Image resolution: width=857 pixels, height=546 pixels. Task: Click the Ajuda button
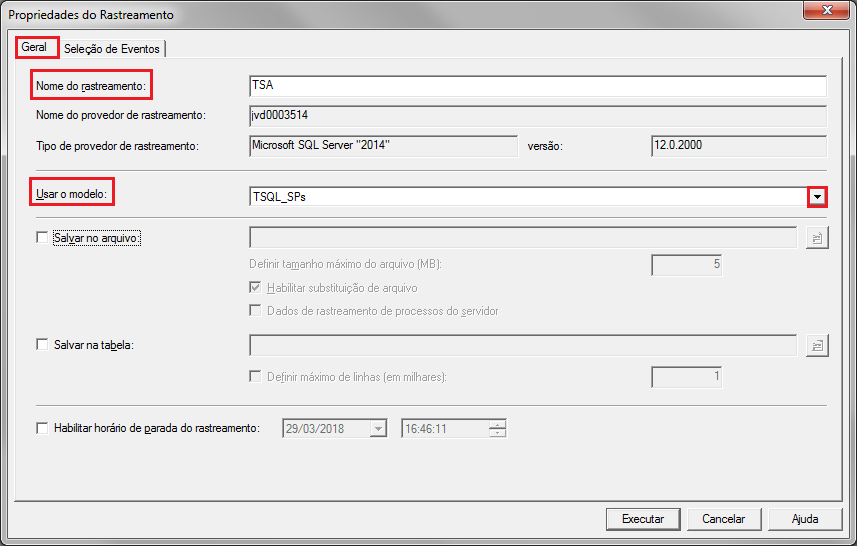point(805,519)
